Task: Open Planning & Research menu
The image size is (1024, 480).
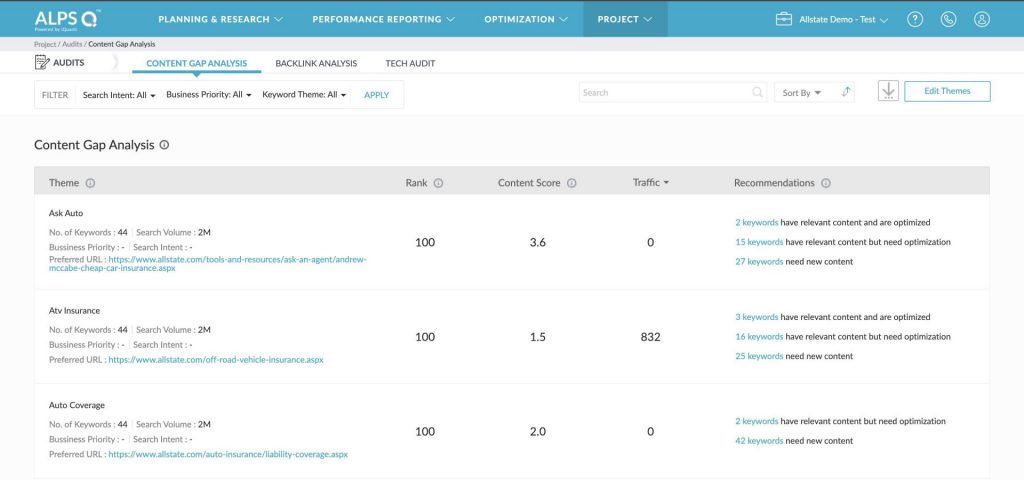Action: point(220,19)
